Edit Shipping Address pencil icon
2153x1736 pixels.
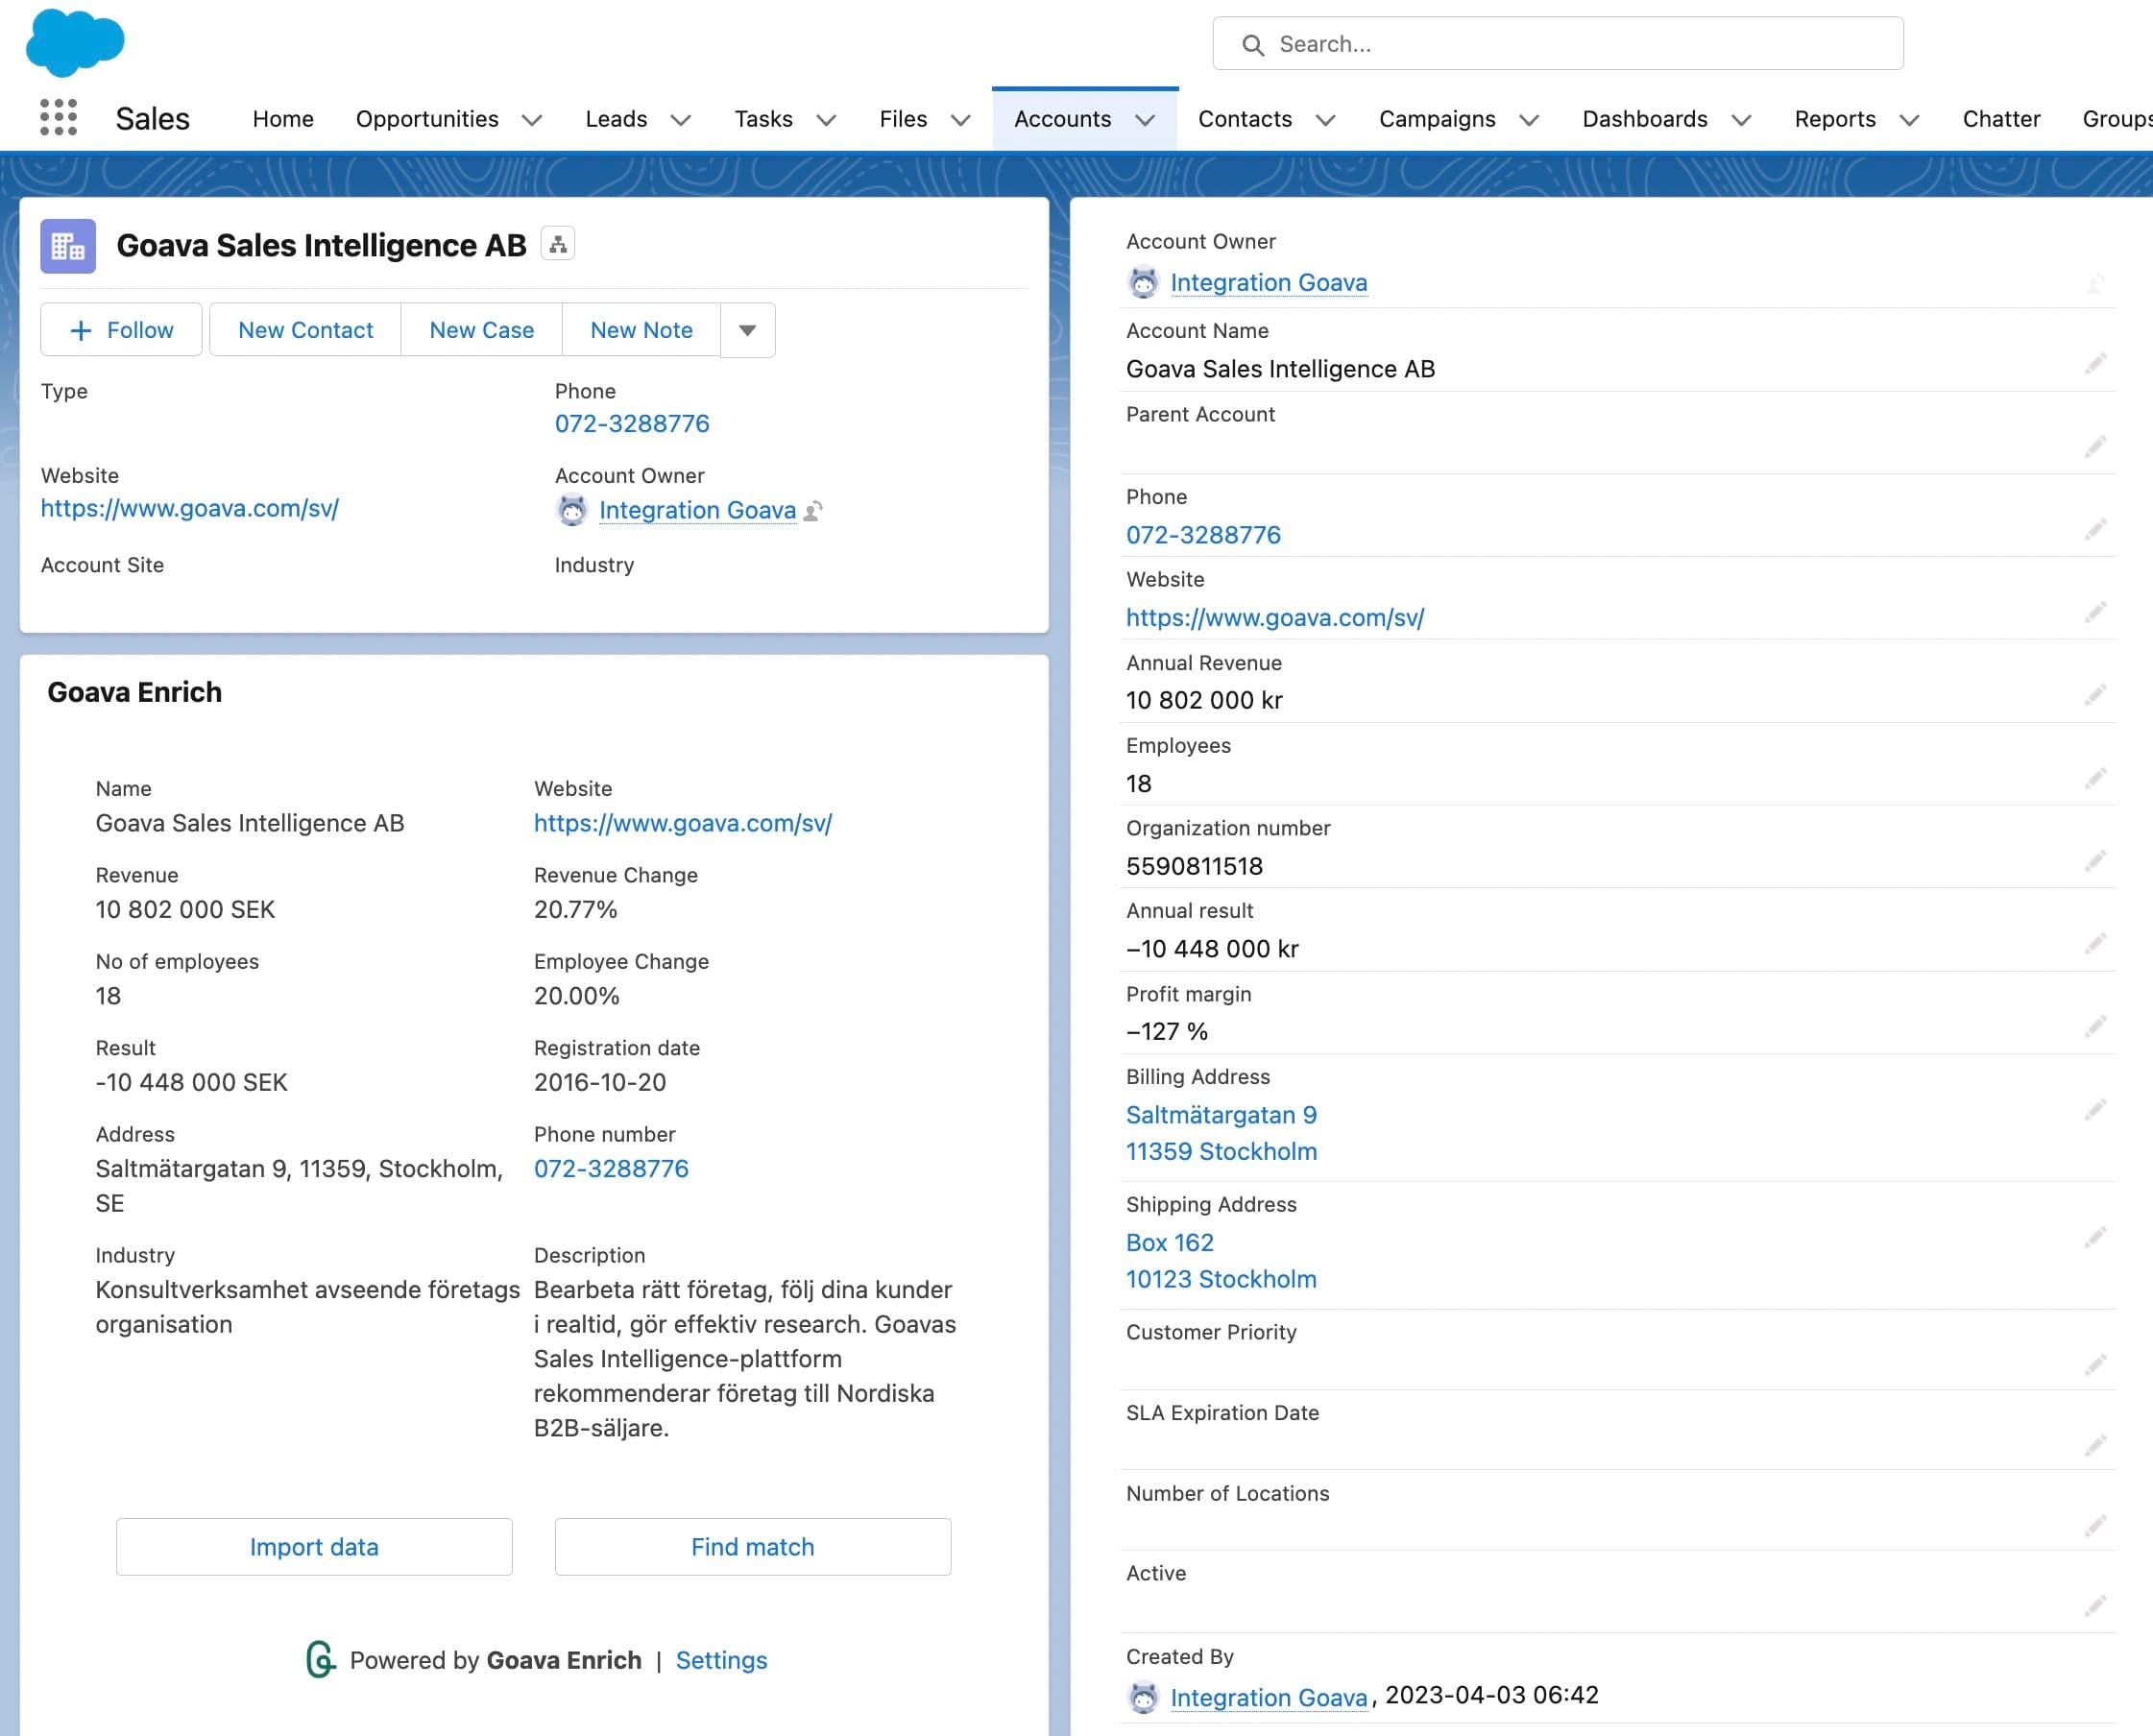(2095, 1239)
